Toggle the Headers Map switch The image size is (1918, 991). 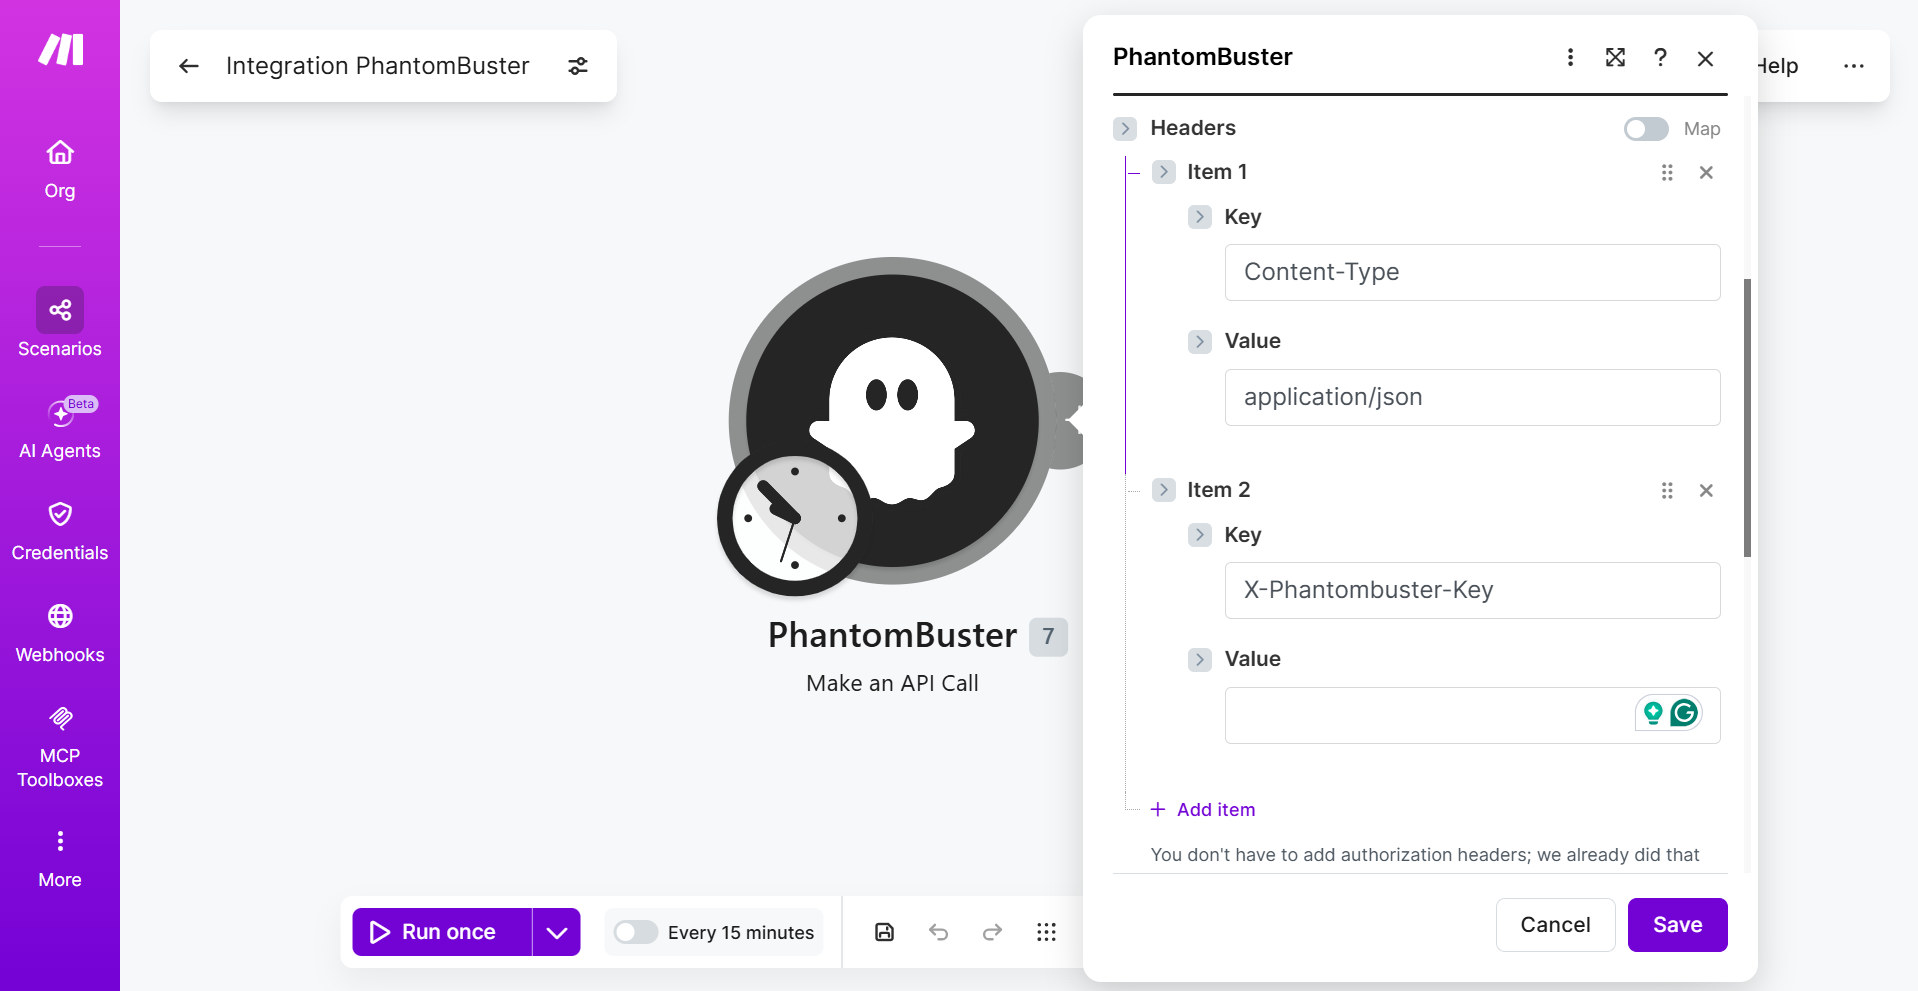(x=1646, y=129)
